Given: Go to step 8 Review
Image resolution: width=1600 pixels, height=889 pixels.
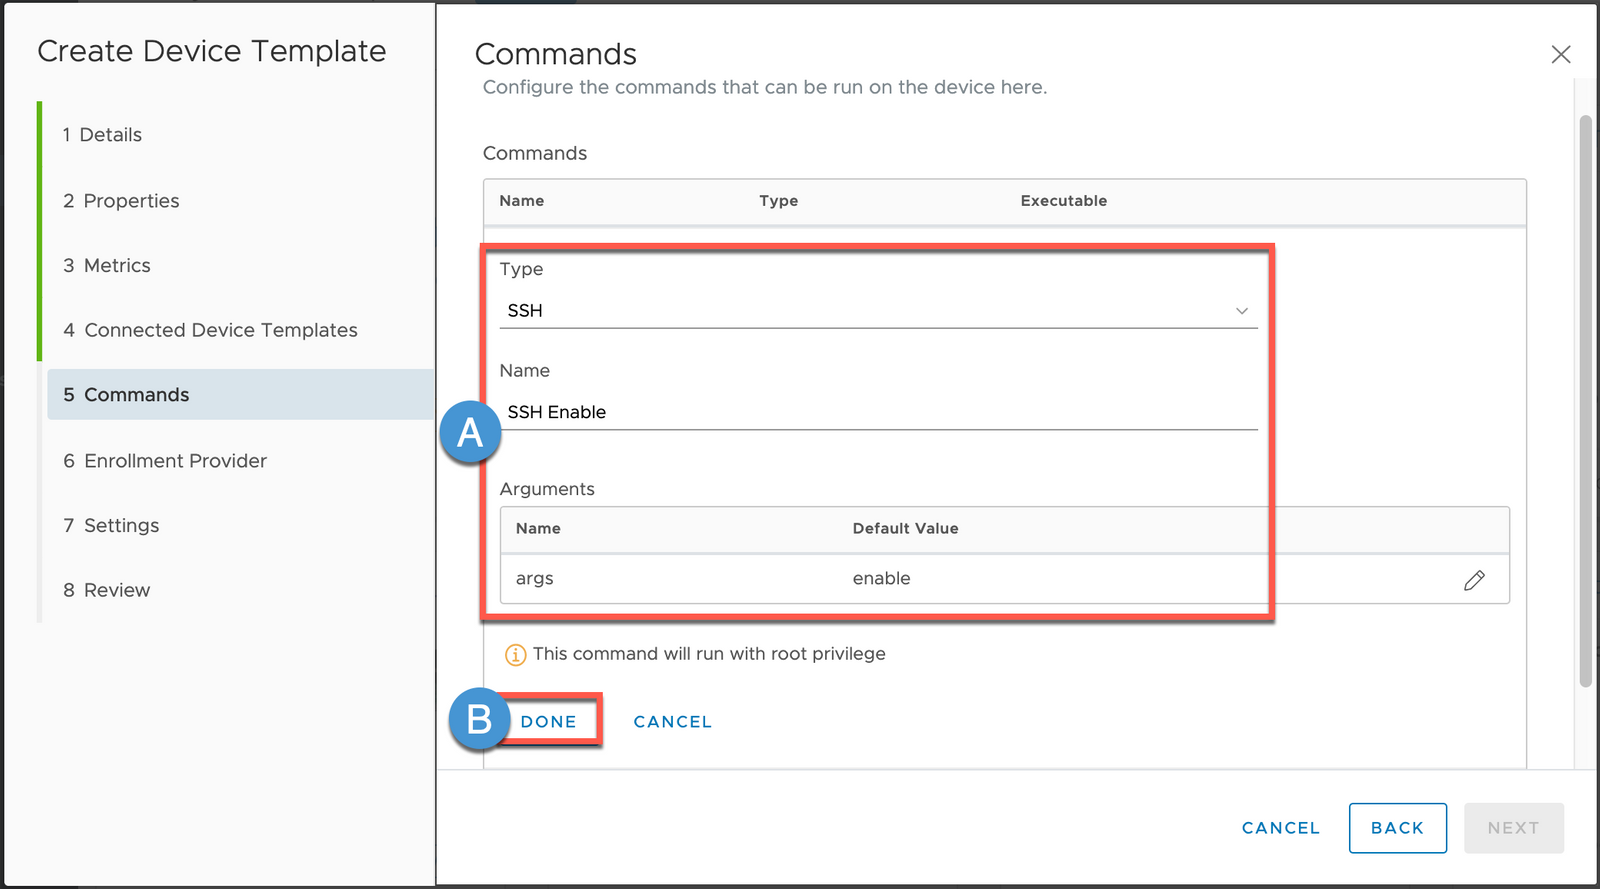Looking at the screenshot, I should [x=106, y=591].
